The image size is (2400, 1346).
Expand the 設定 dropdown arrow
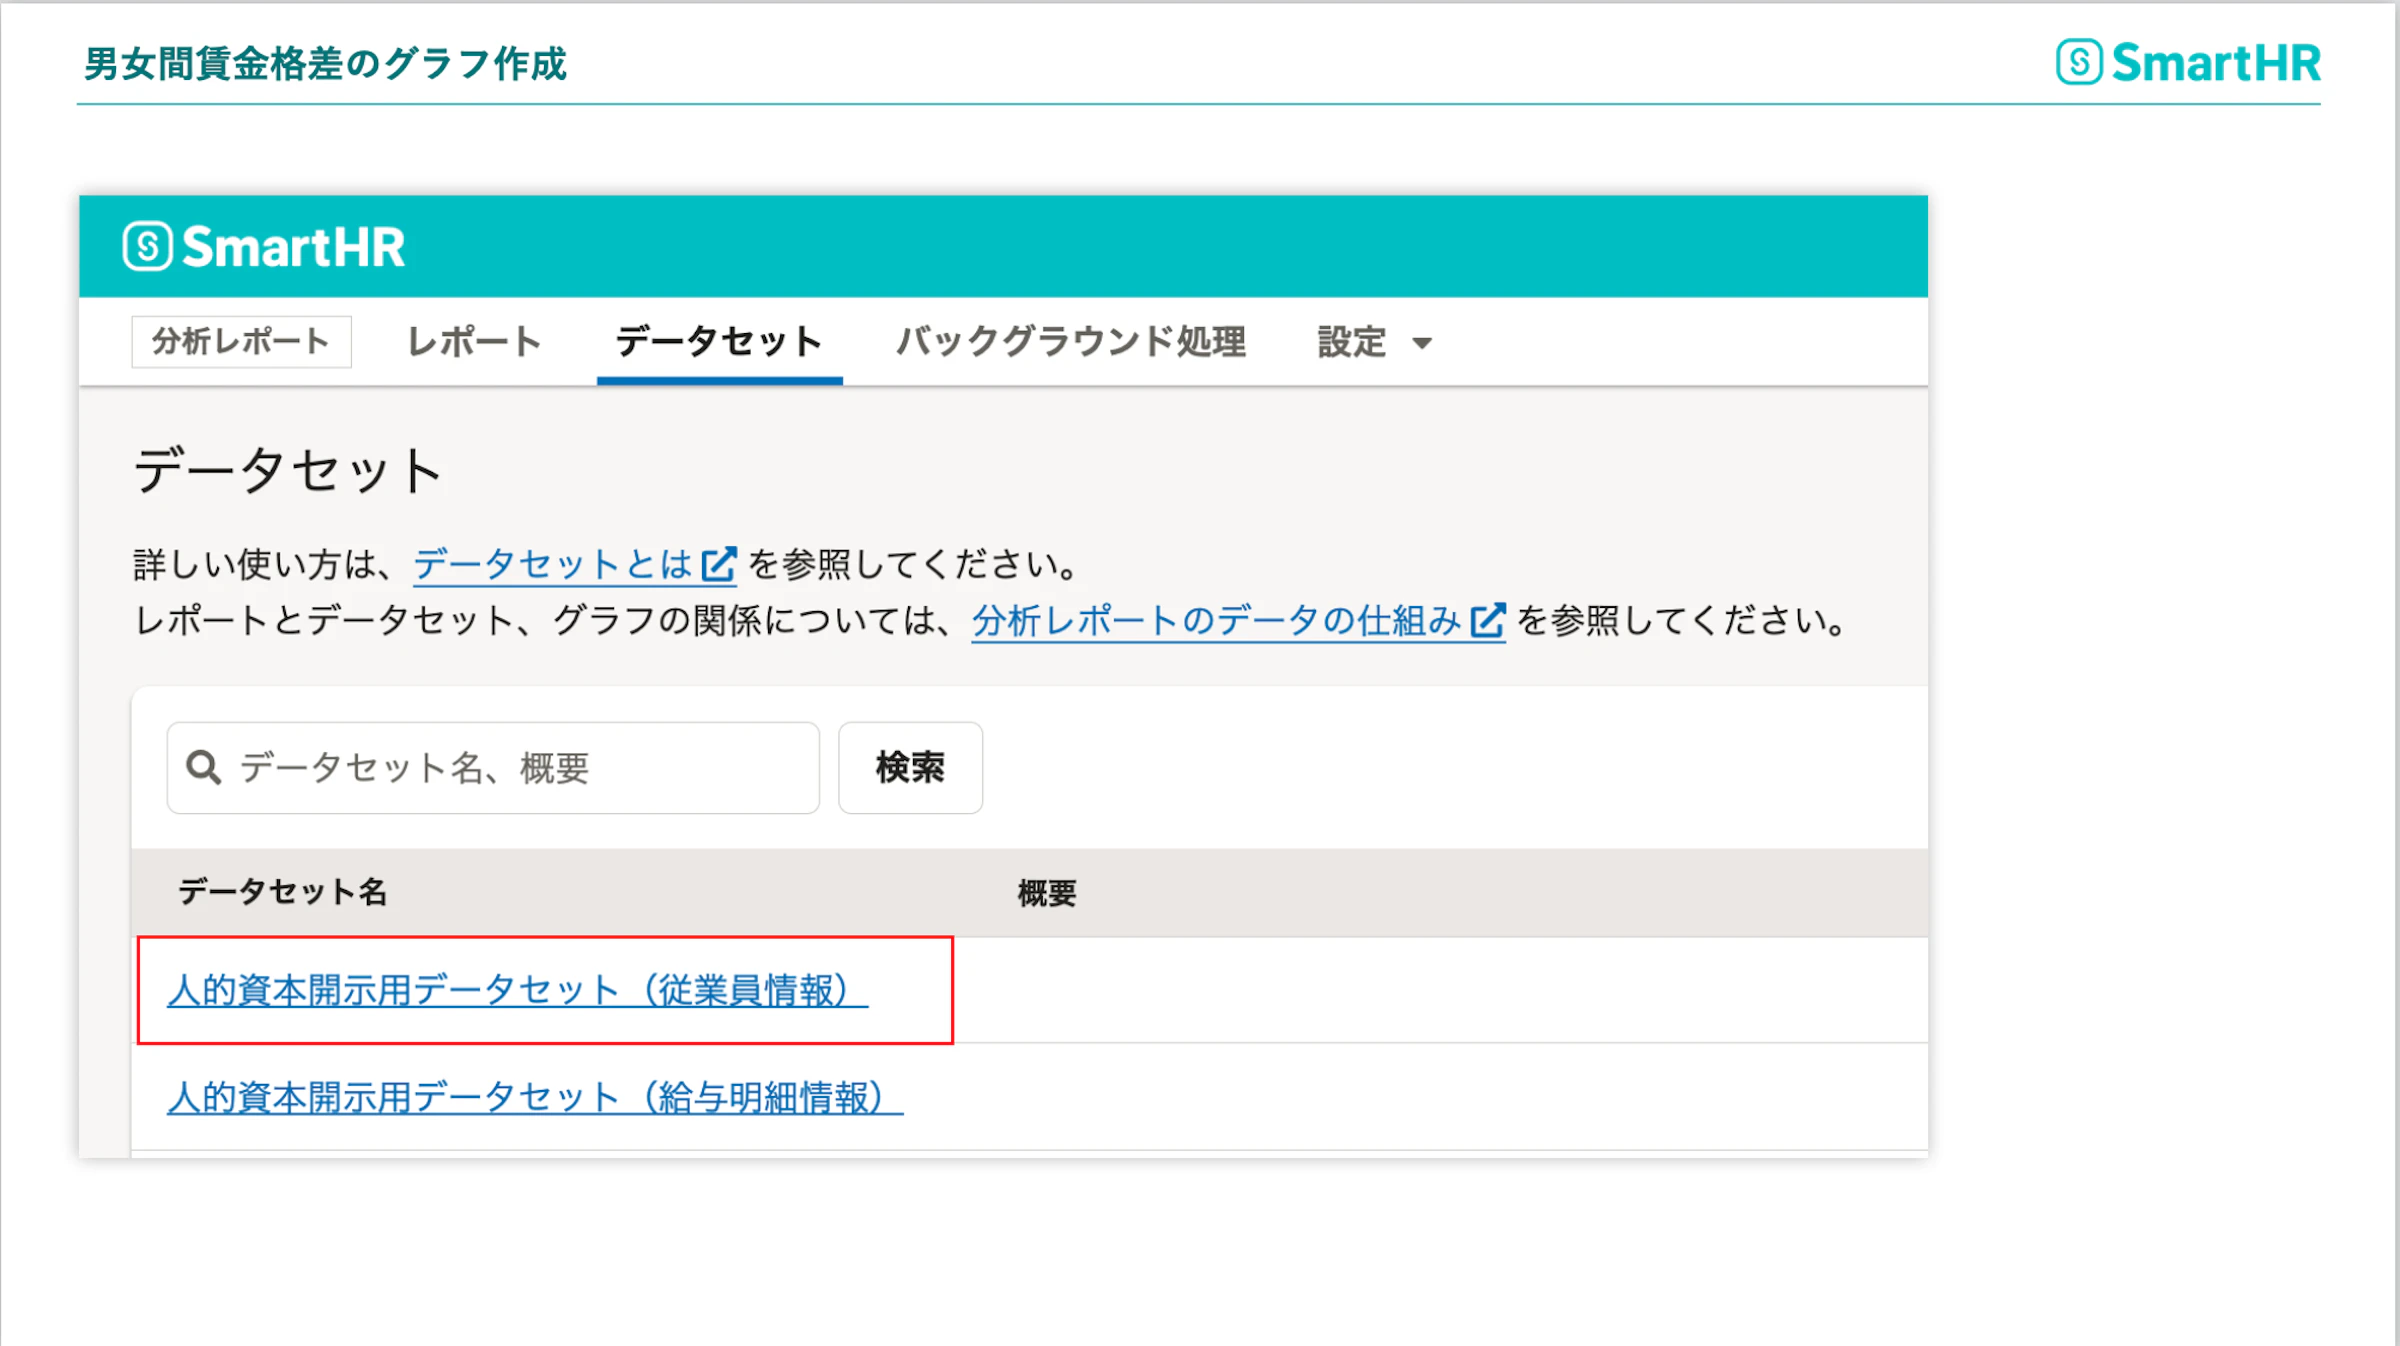point(1422,343)
